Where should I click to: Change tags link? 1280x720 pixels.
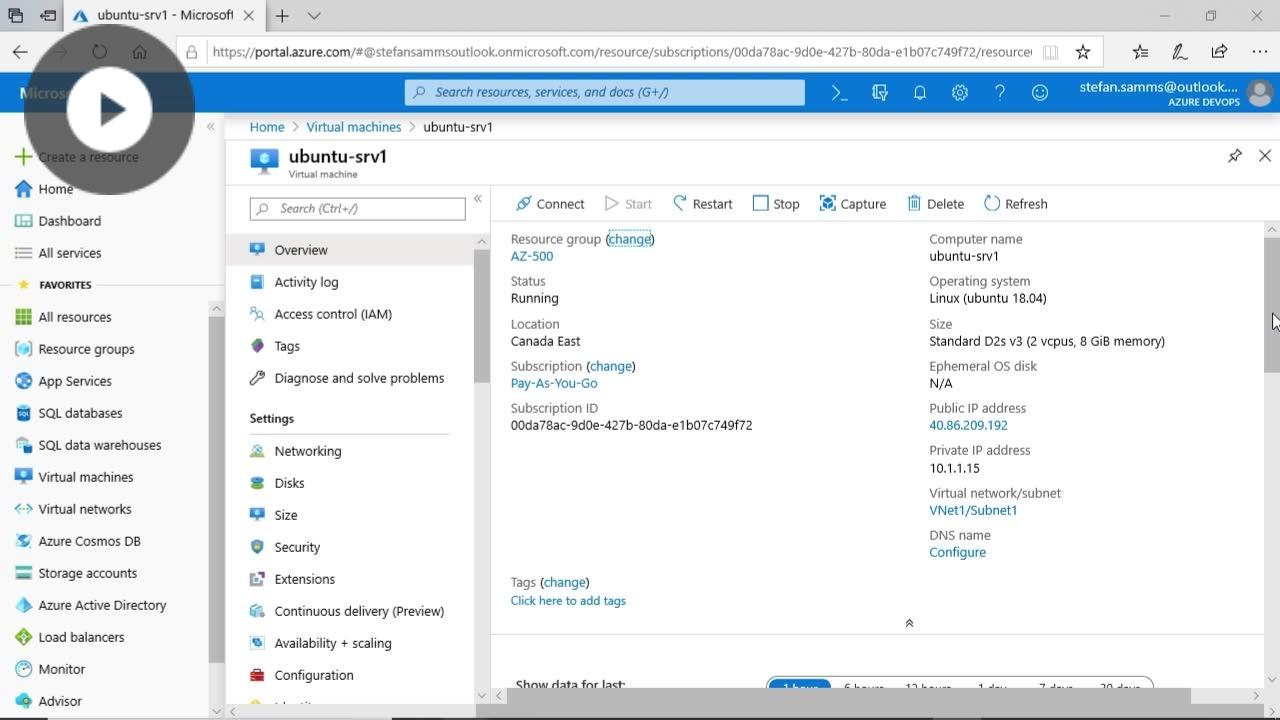click(564, 582)
